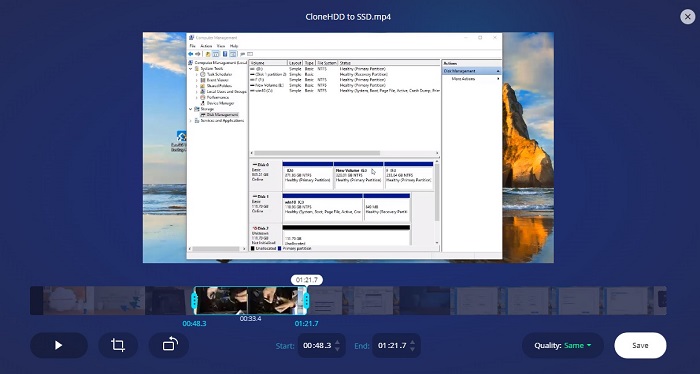Click the blue 00:48.3 start label under the timeline
Screen dimensions: 700x374
[x=194, y=324]
